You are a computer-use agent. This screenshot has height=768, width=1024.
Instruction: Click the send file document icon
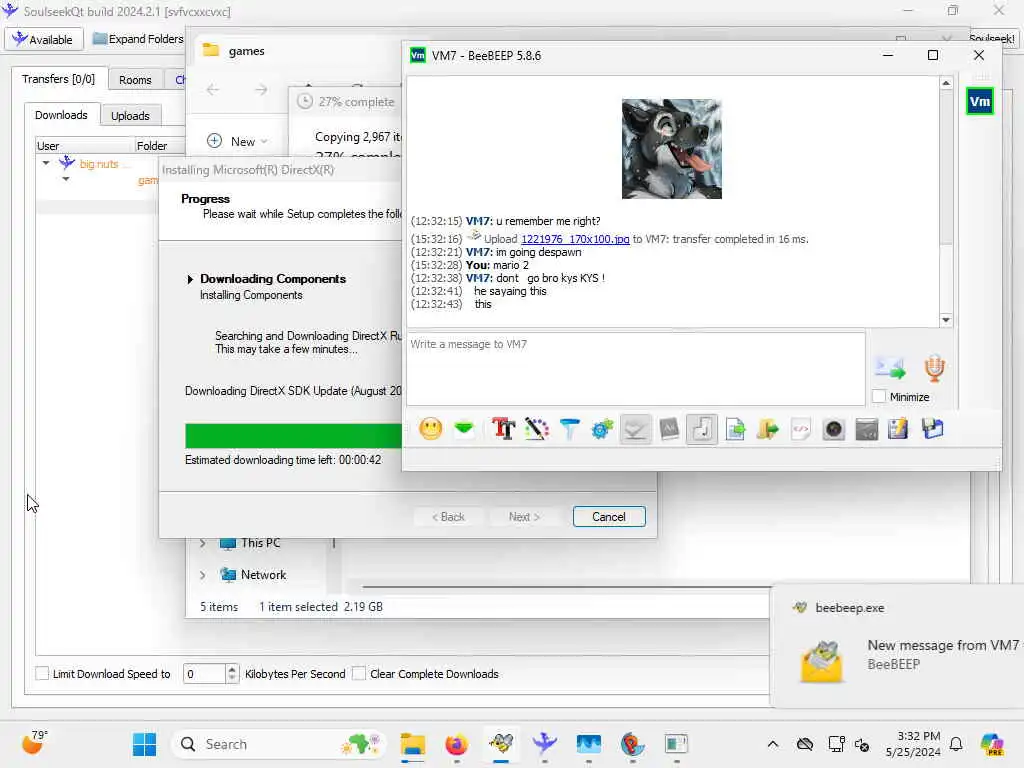click(x=735, y=429)
